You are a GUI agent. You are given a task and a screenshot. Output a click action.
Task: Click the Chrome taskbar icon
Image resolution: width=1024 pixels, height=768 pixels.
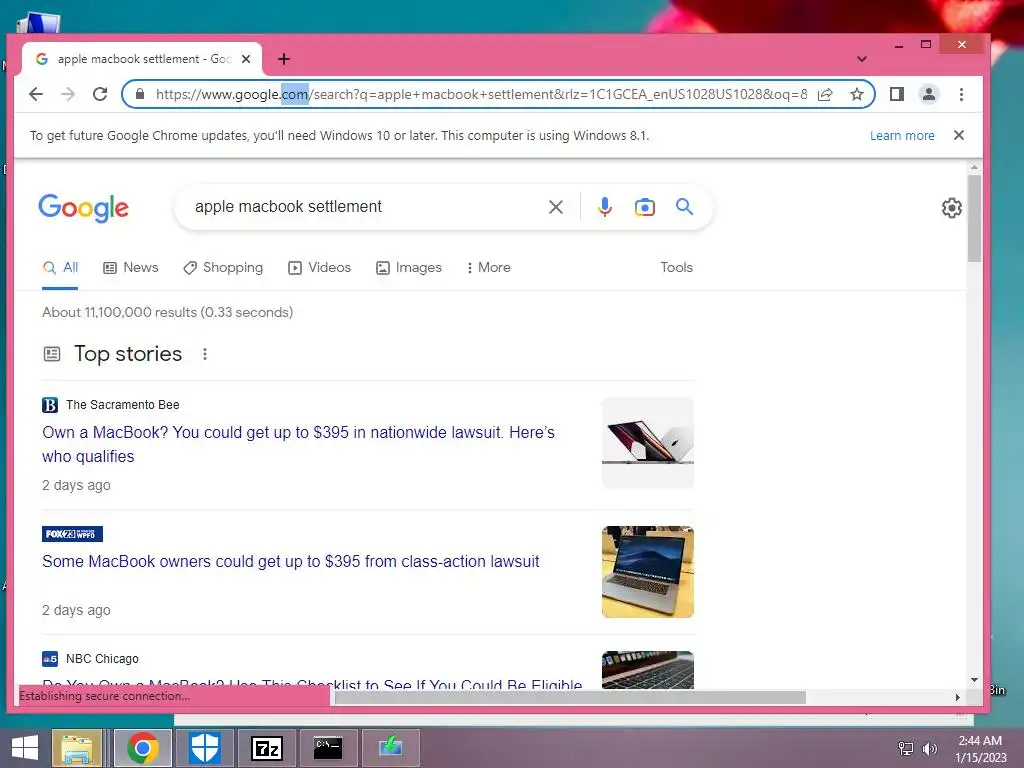pyautogui.click(x=143, y=748)
